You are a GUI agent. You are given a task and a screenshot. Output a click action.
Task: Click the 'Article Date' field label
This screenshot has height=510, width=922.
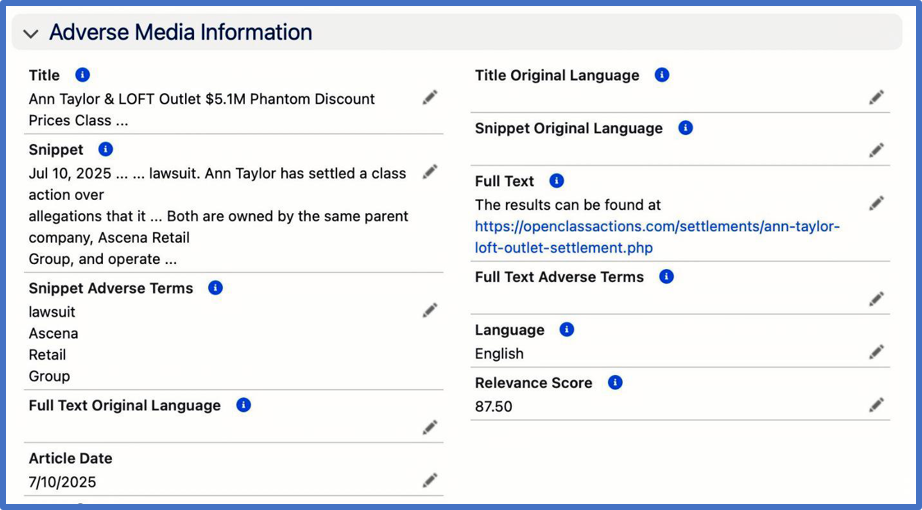(x=71, y=458)
